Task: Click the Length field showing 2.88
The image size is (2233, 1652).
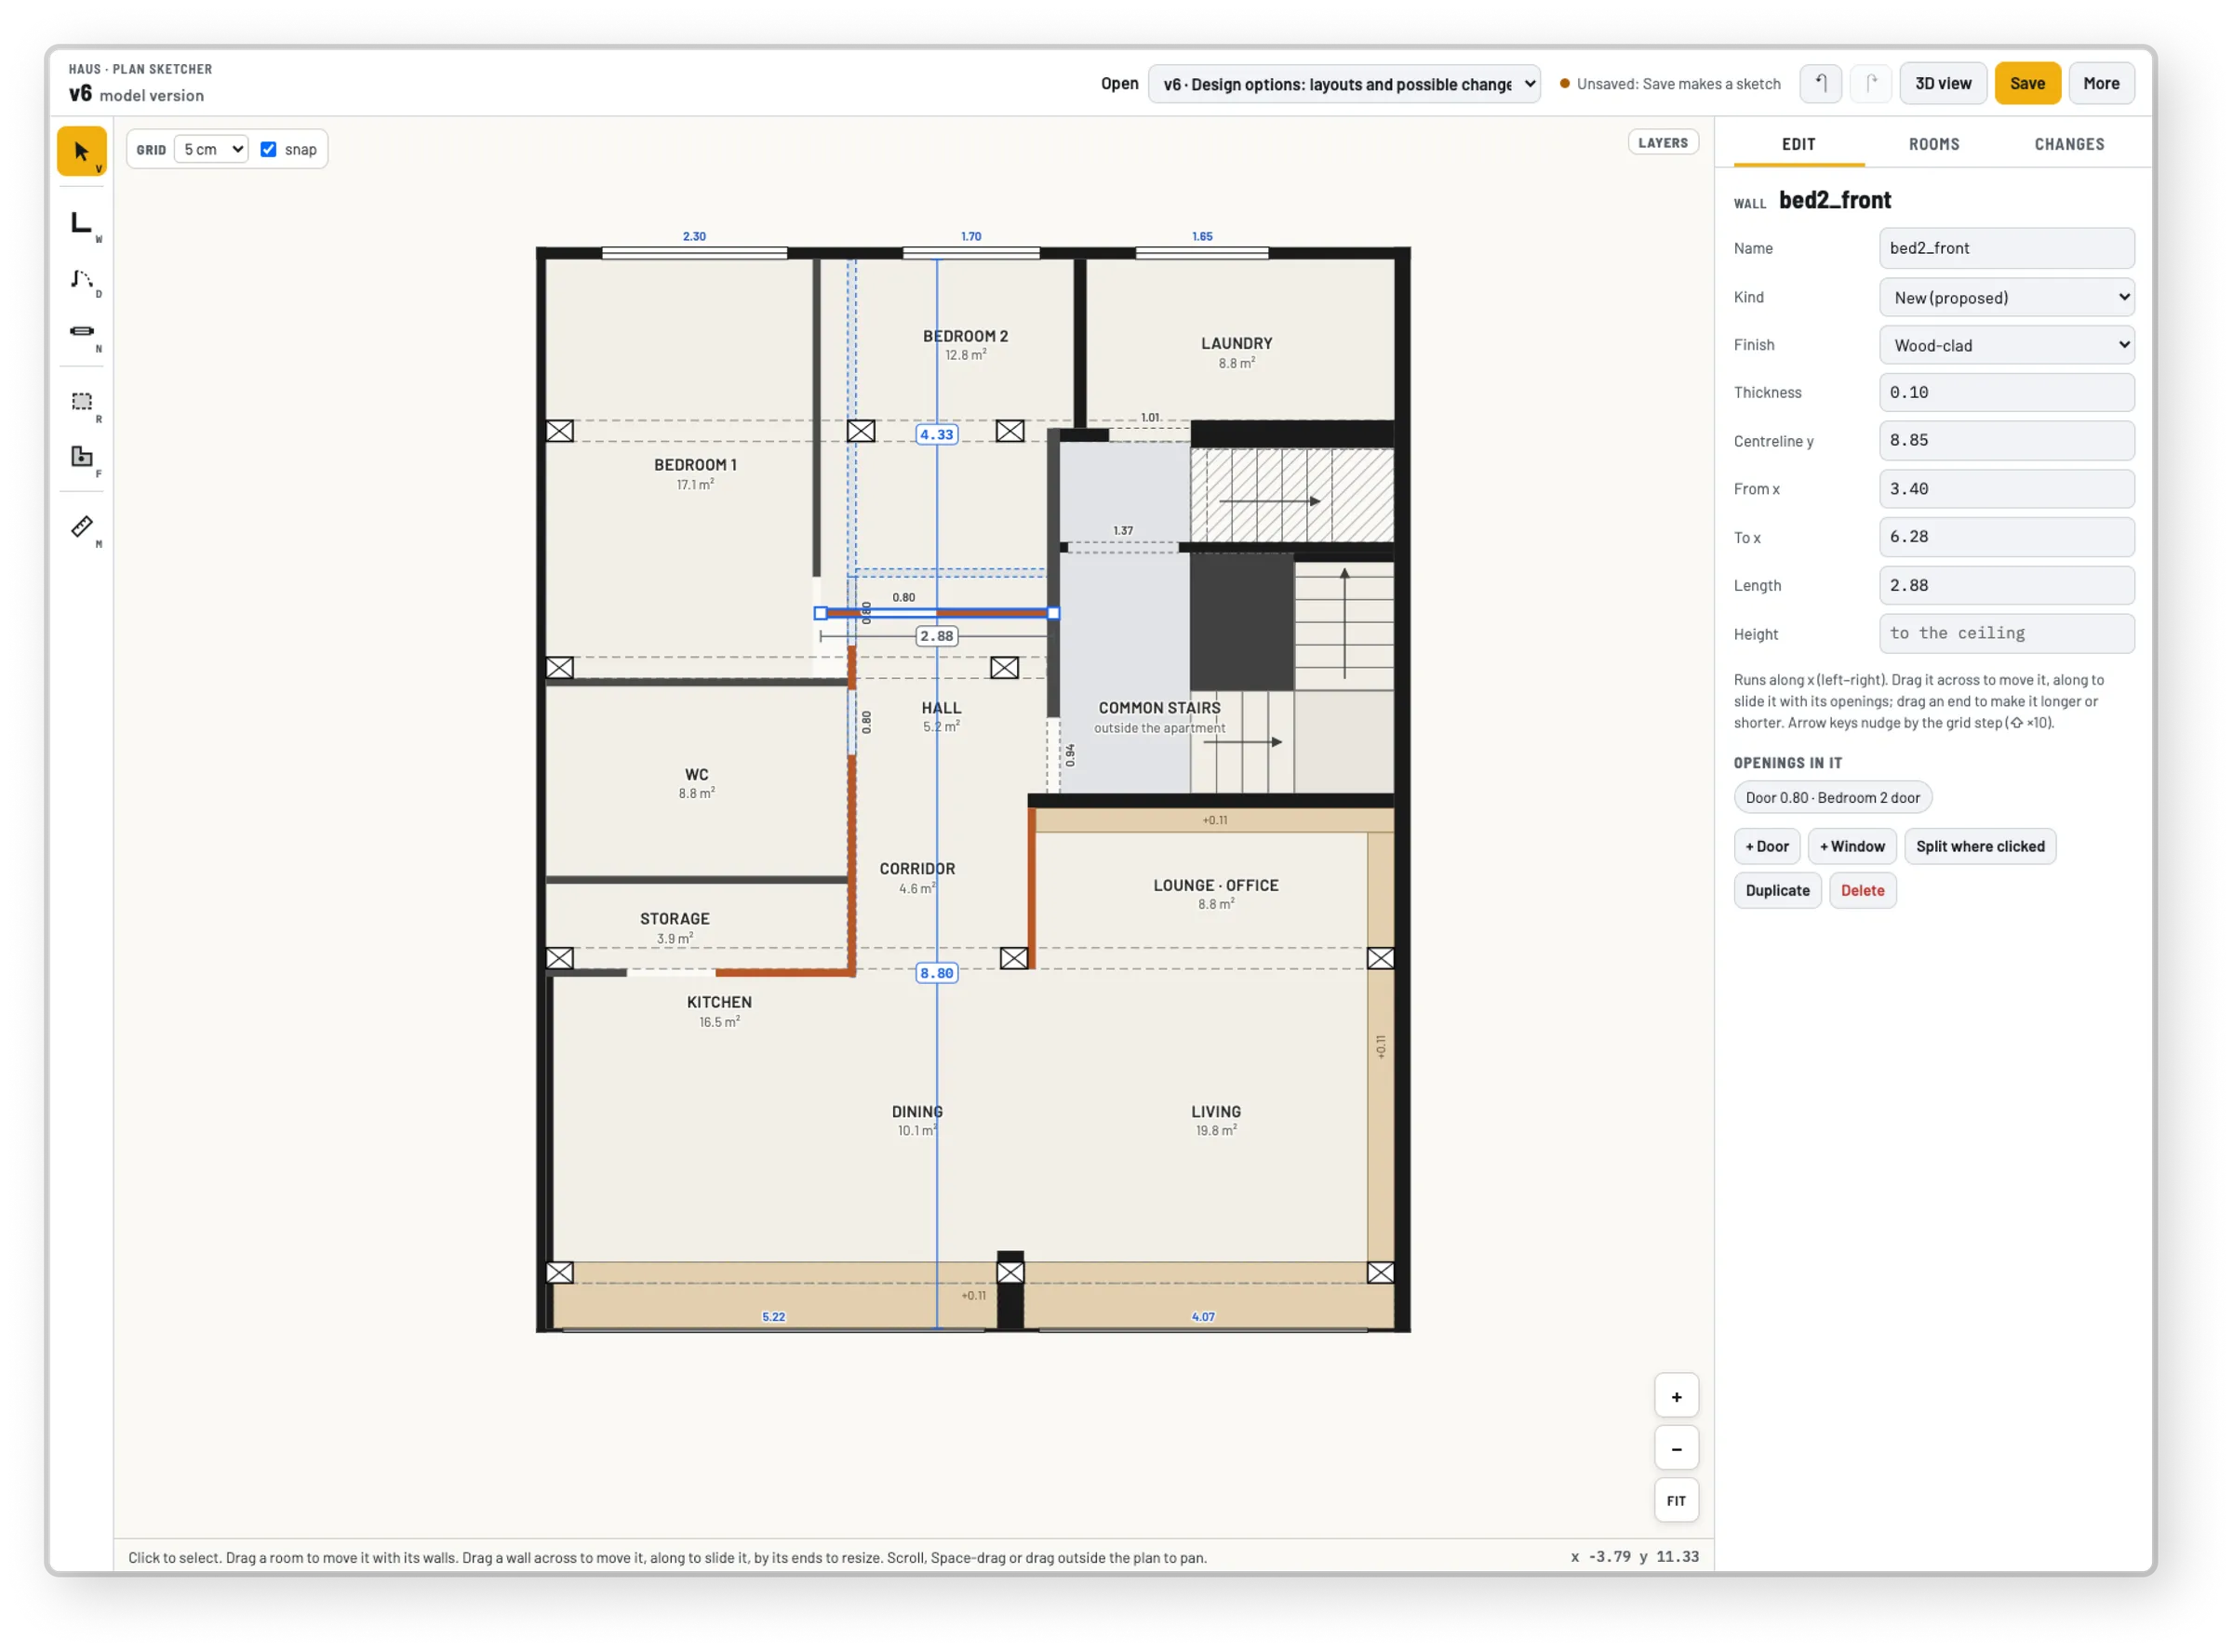Action: point(2007,586)
